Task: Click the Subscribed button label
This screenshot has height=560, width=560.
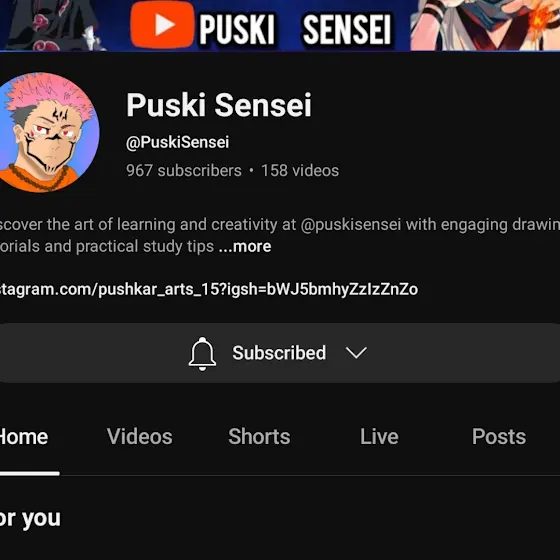Action: click(x=279, y=353)
